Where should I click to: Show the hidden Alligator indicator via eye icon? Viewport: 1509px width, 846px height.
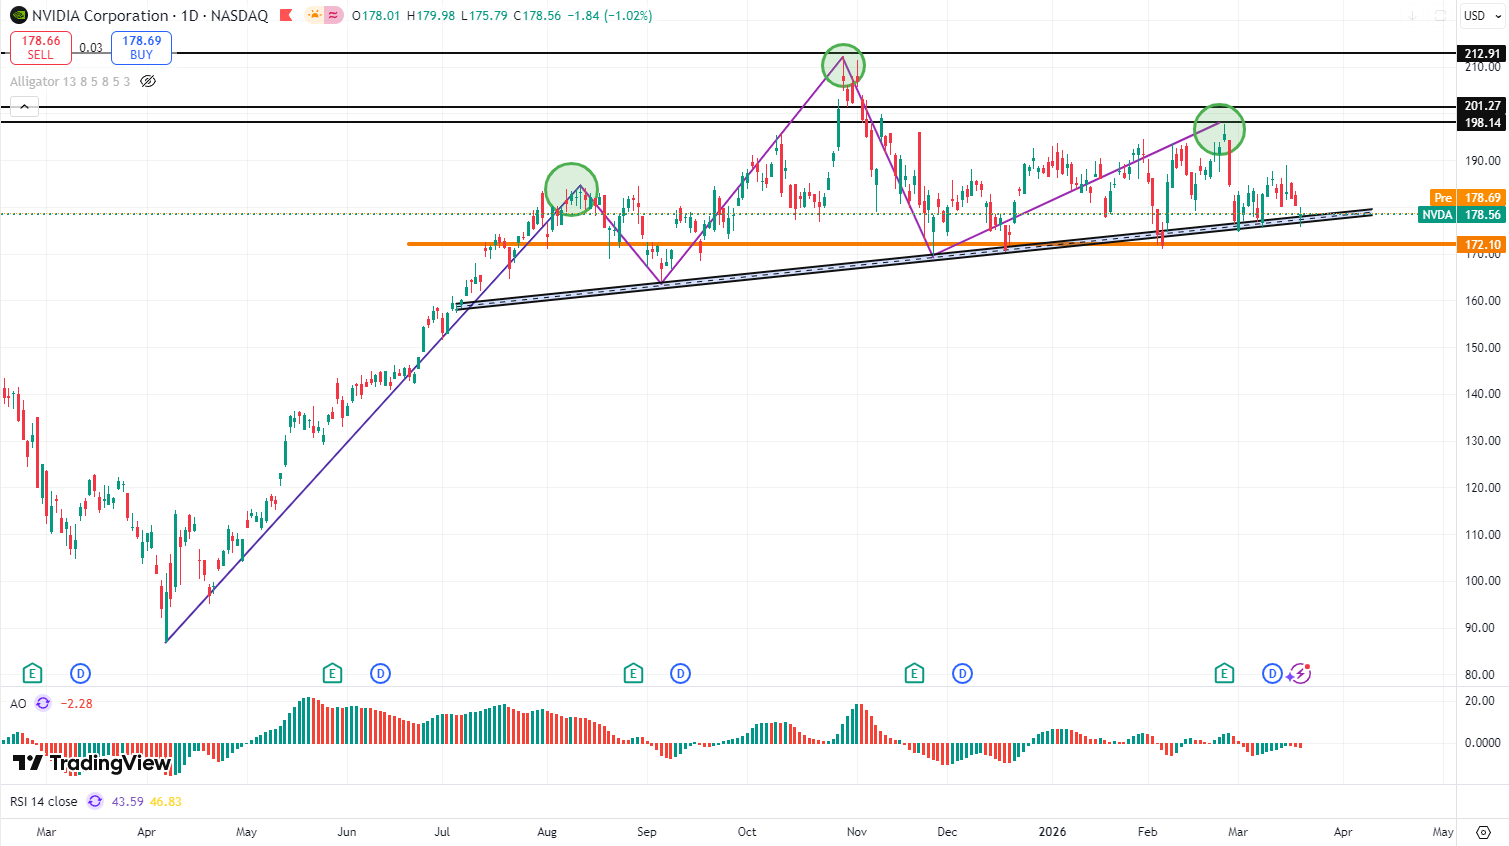coord(148,81)
